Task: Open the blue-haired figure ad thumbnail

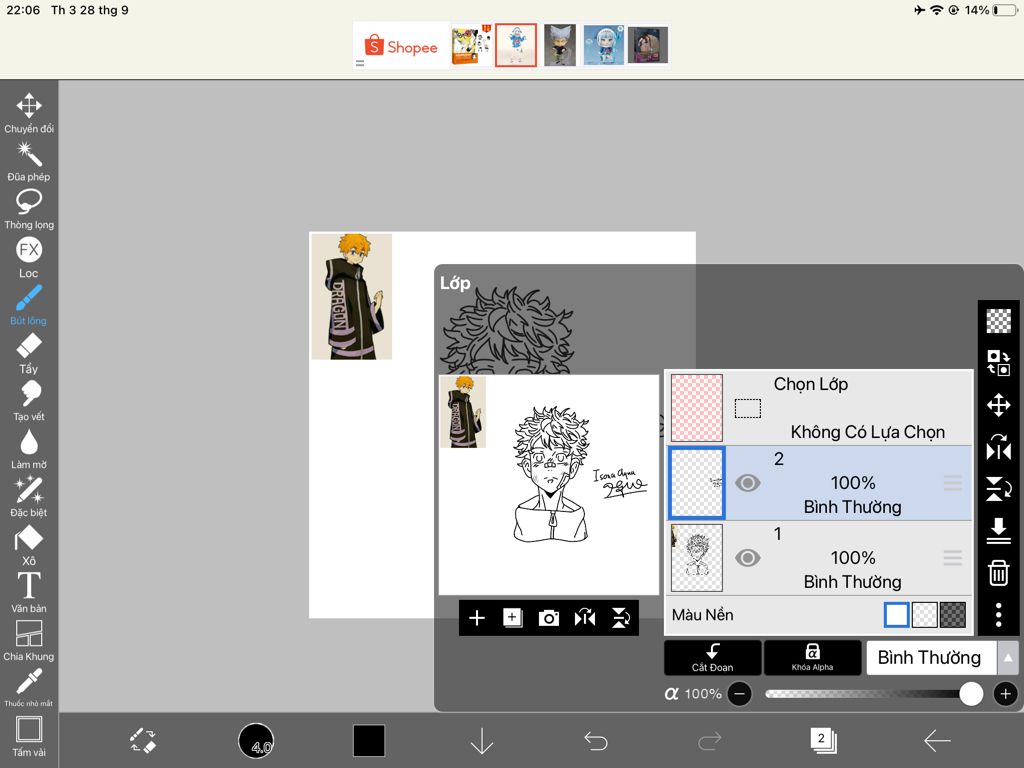Action: click(x=603, y=45)
